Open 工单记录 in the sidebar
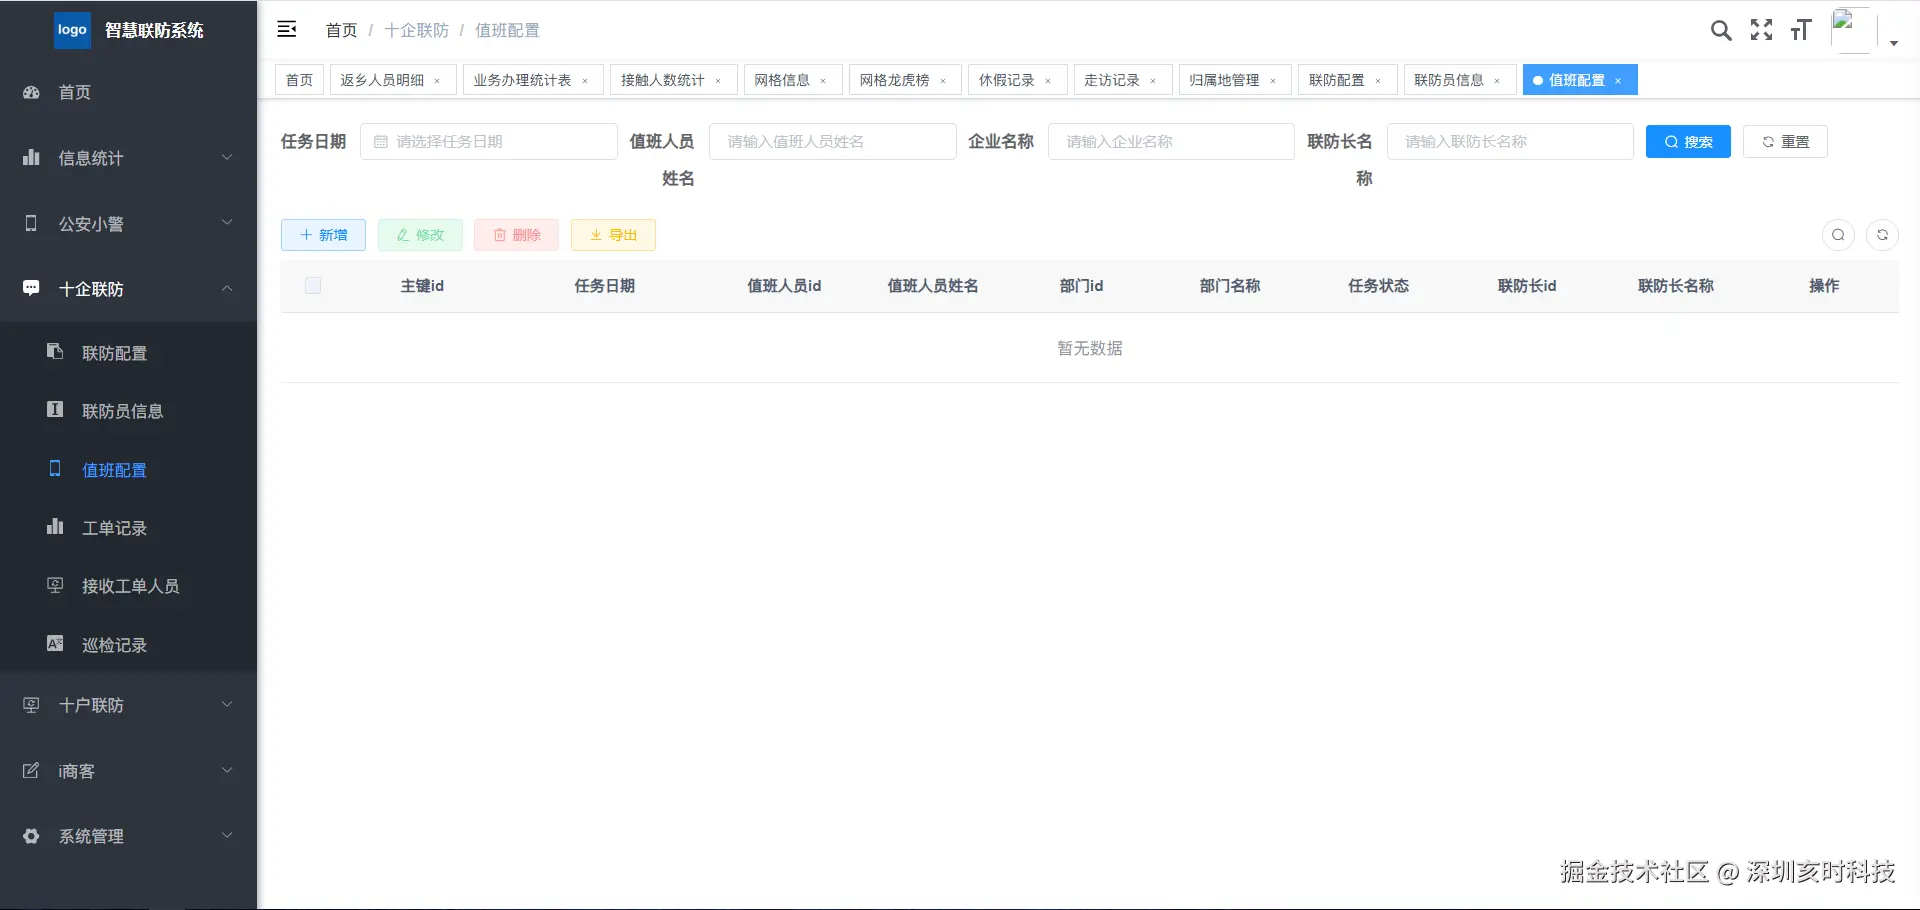 pos(128,528)
